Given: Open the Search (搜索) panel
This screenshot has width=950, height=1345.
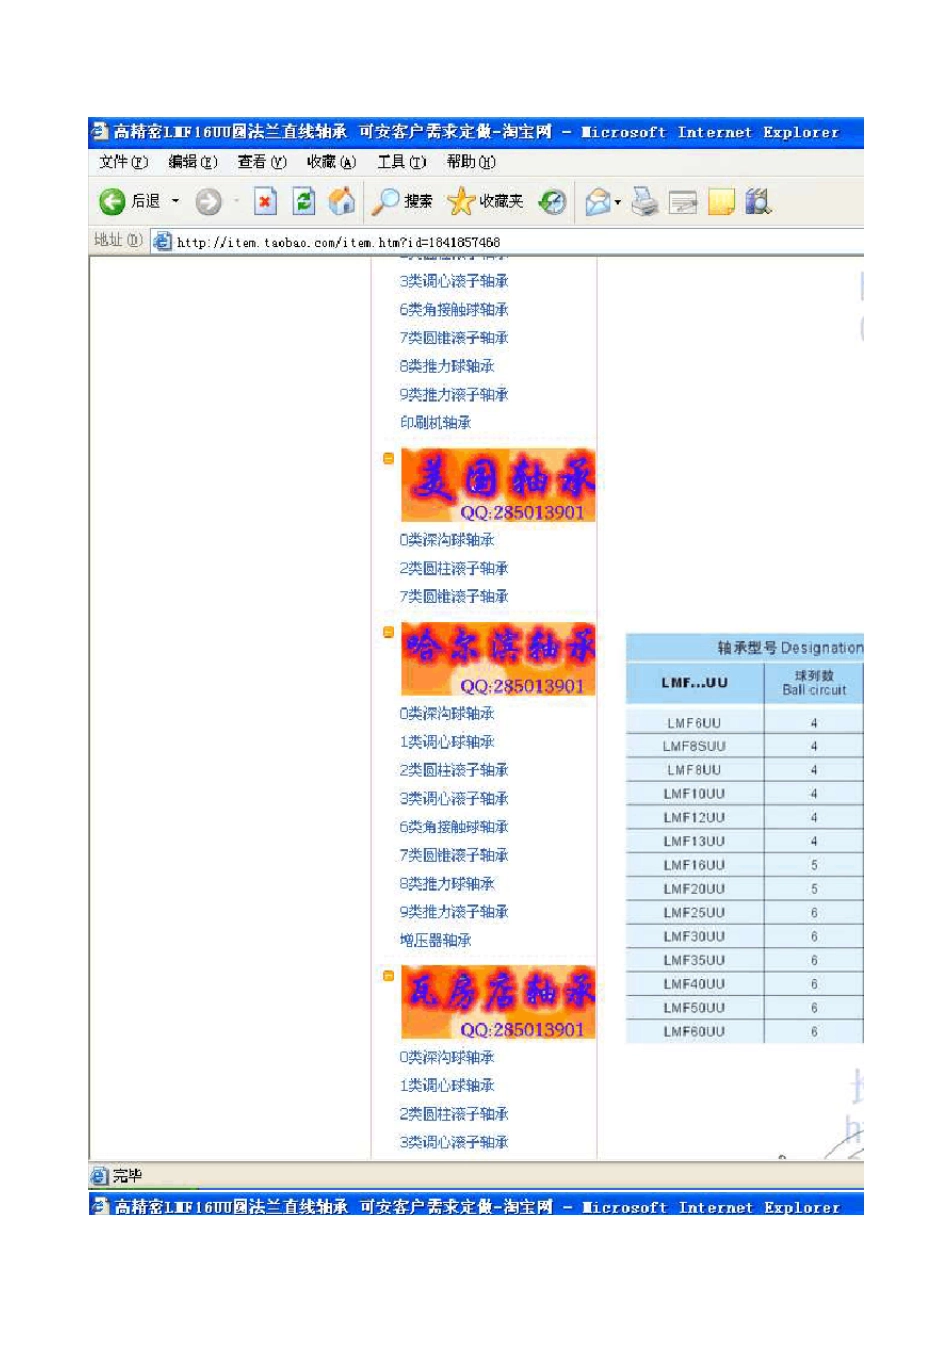Looking at the screenshot, I should [402, 202].
